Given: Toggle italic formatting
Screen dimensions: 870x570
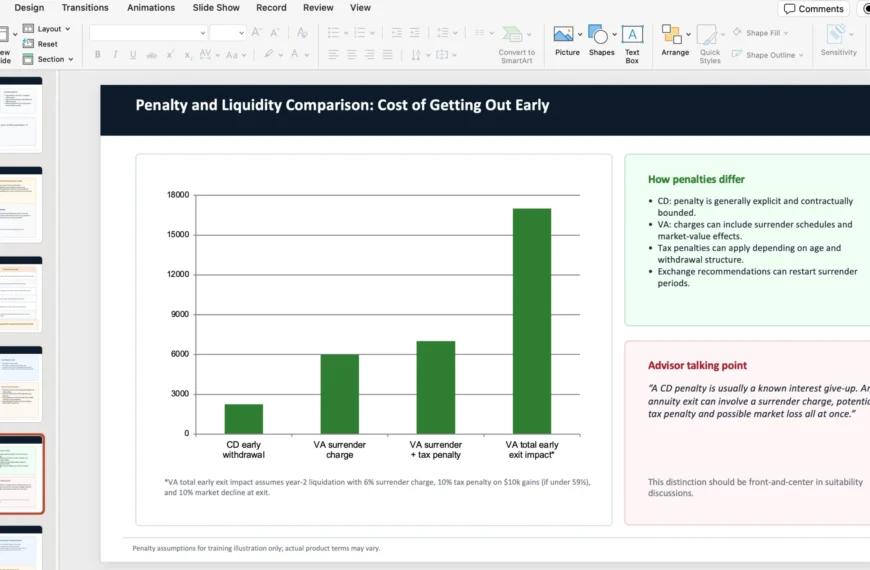Looking at the screenshot, I should 116,55.
